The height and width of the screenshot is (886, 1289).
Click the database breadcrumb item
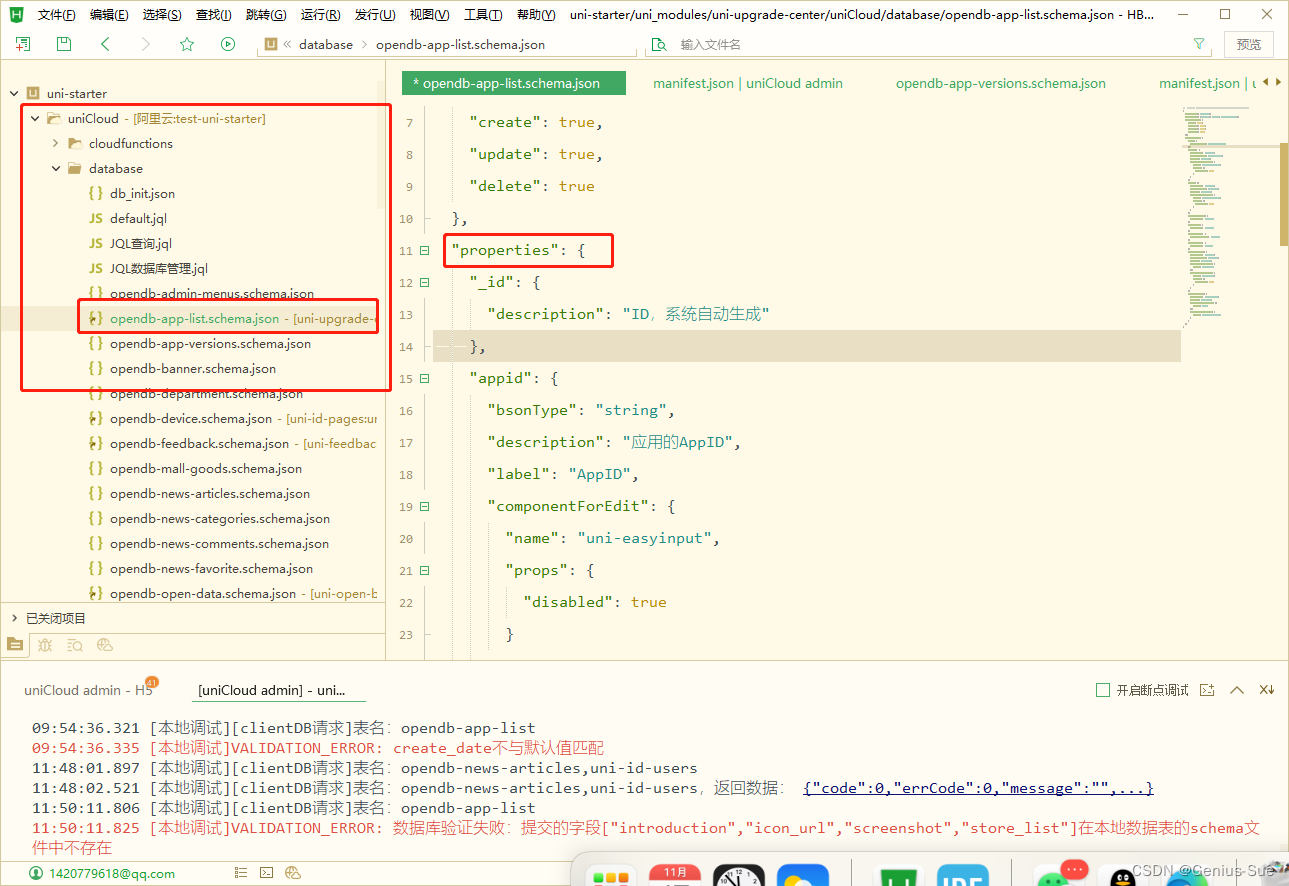(326, 44)
